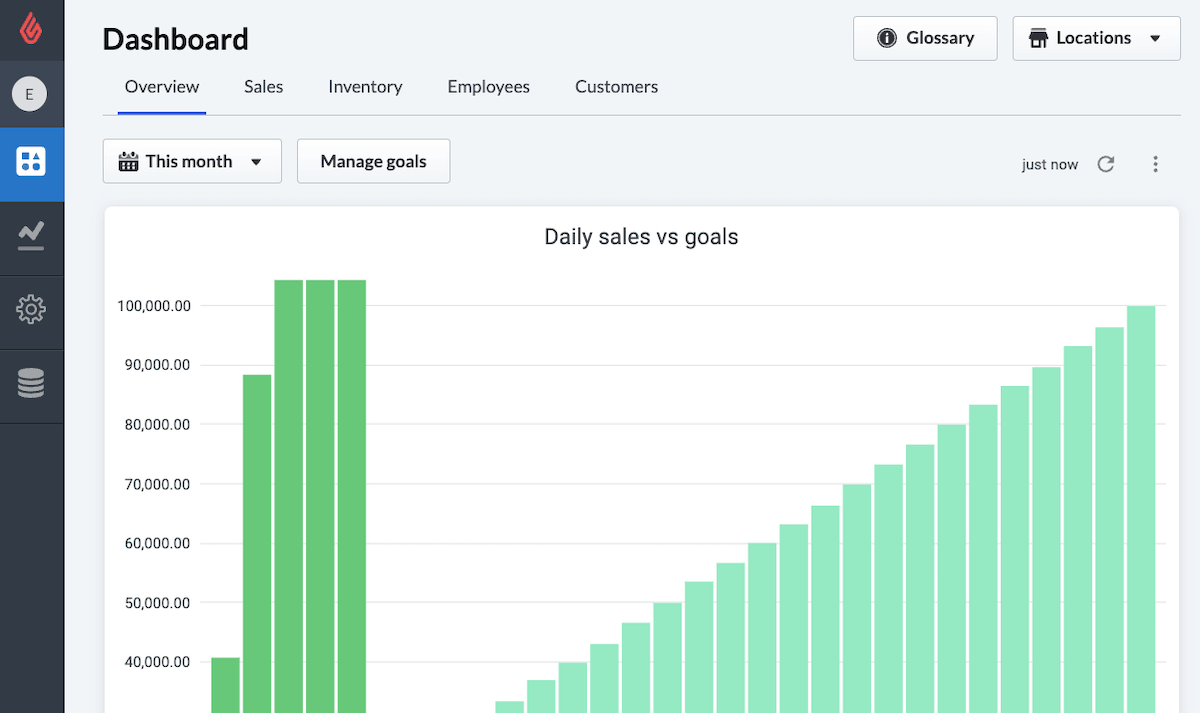The width and height of the screenshot is (1200, 713).
Task: Open the Glossary button
Action: [925, 38]
